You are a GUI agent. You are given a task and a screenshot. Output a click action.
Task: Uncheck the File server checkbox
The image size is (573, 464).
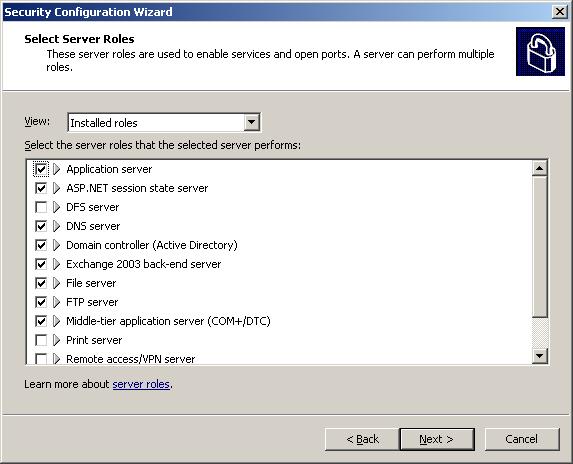click(x=41, y=283)
